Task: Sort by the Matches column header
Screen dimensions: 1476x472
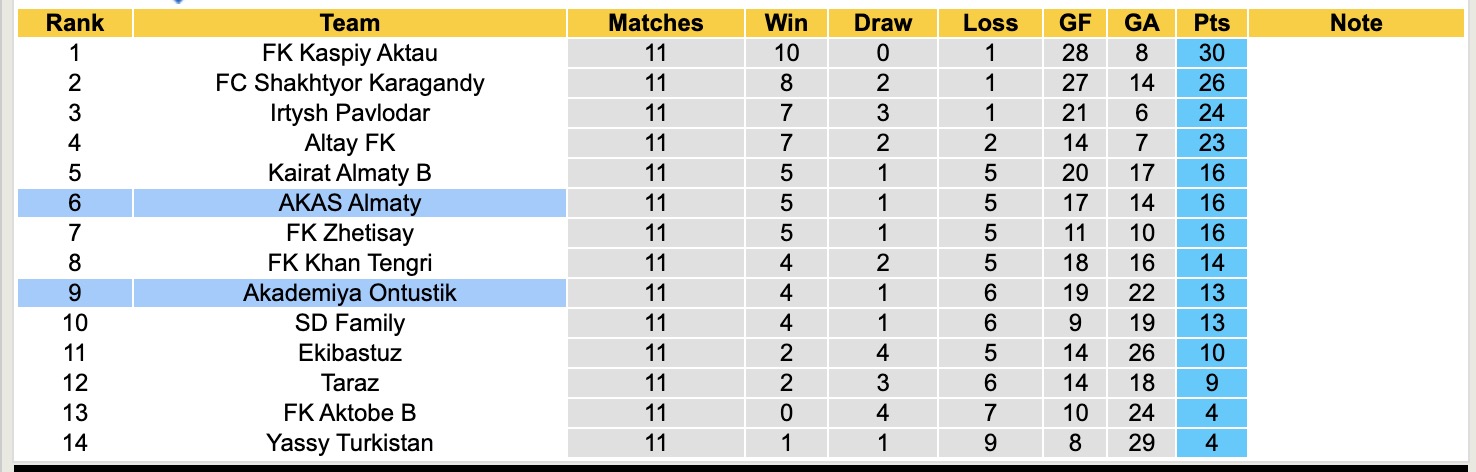Action: (x=656, y=23)
